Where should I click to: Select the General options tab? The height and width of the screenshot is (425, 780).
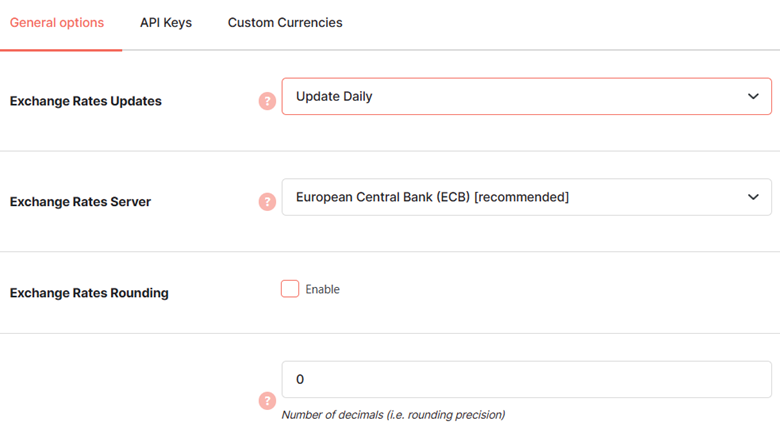coord(57,23)
